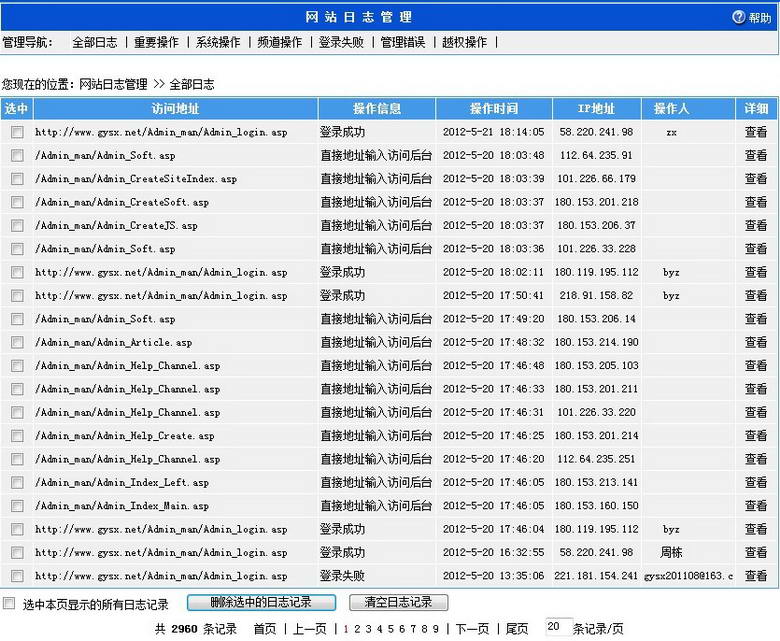View details of Admin_Index_Main.asp row
780x641 pixels.
pyautogui.click(x=756, y=506)
